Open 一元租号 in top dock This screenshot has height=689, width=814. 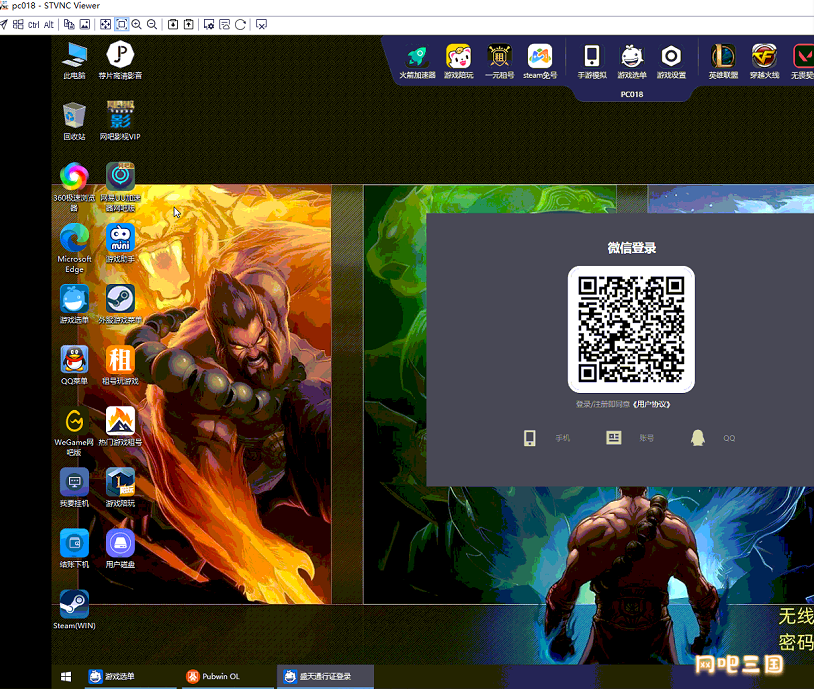click(499, 62)
